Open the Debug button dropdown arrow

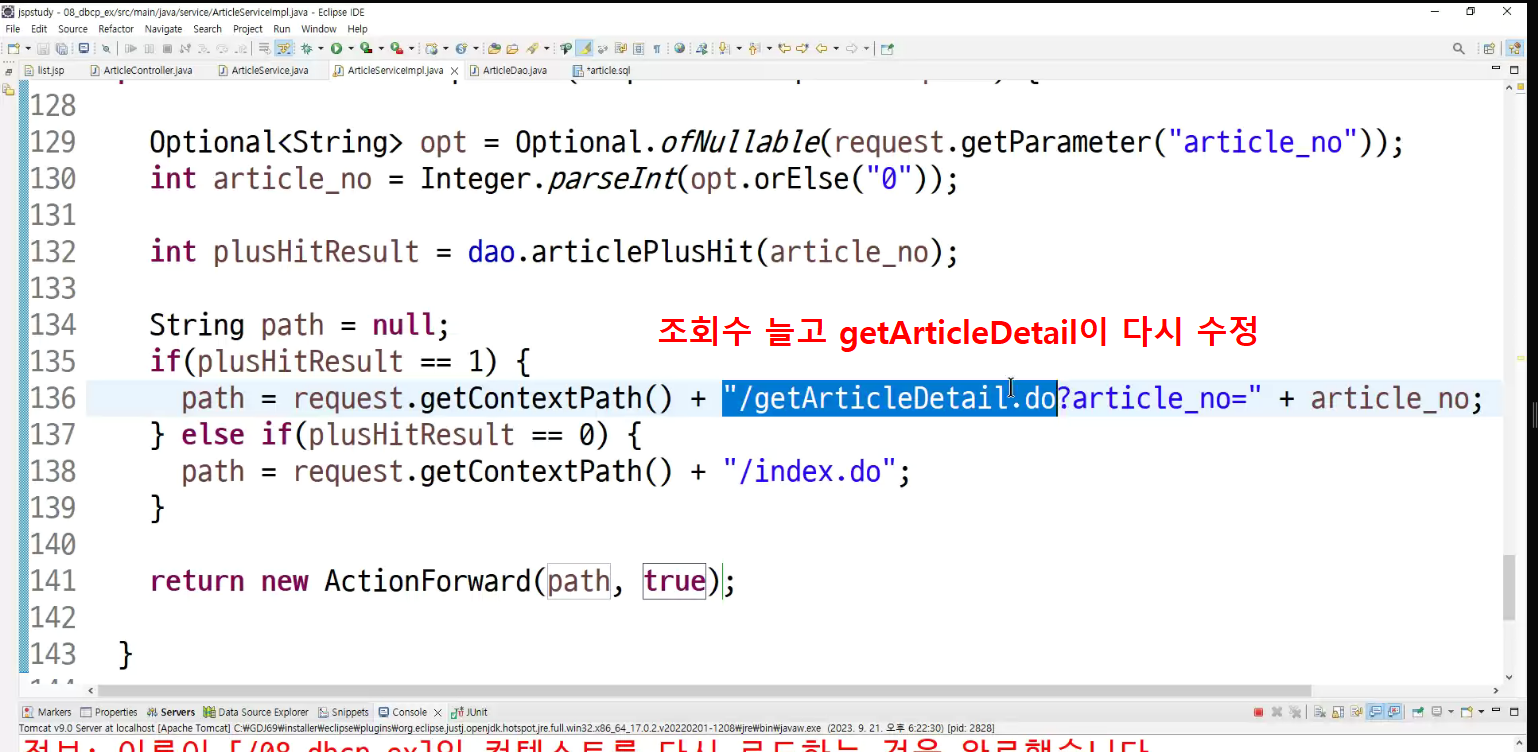point(320,48)
